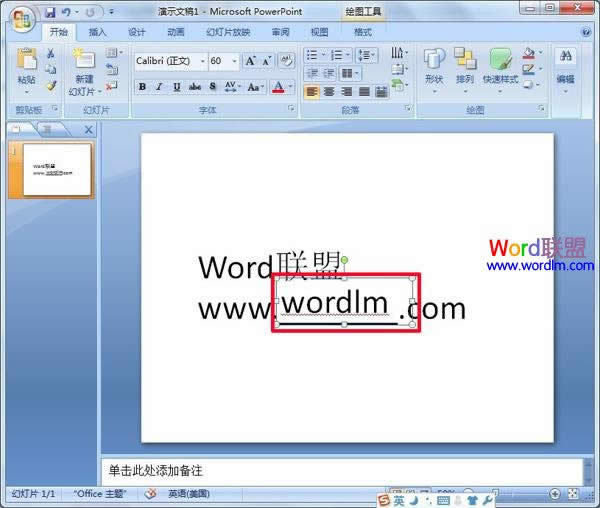Viewport: 600px width, 508px height.
Task: Open the 绘图 dialog launcher
Action: click(x=541, y=109)
